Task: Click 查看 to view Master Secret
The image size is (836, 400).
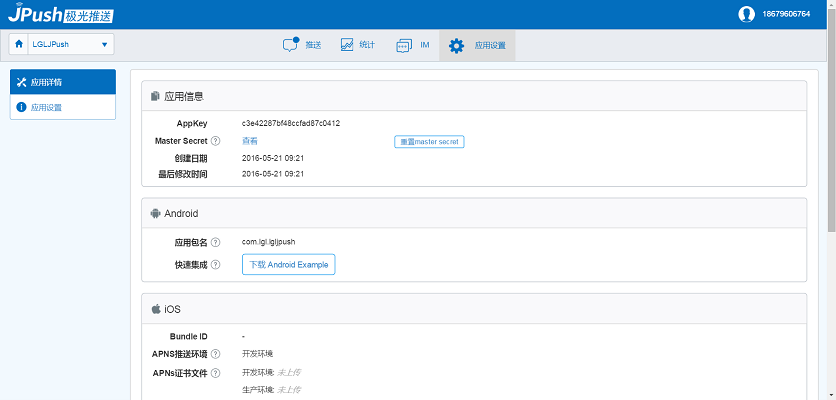Action: coord(250,141)
